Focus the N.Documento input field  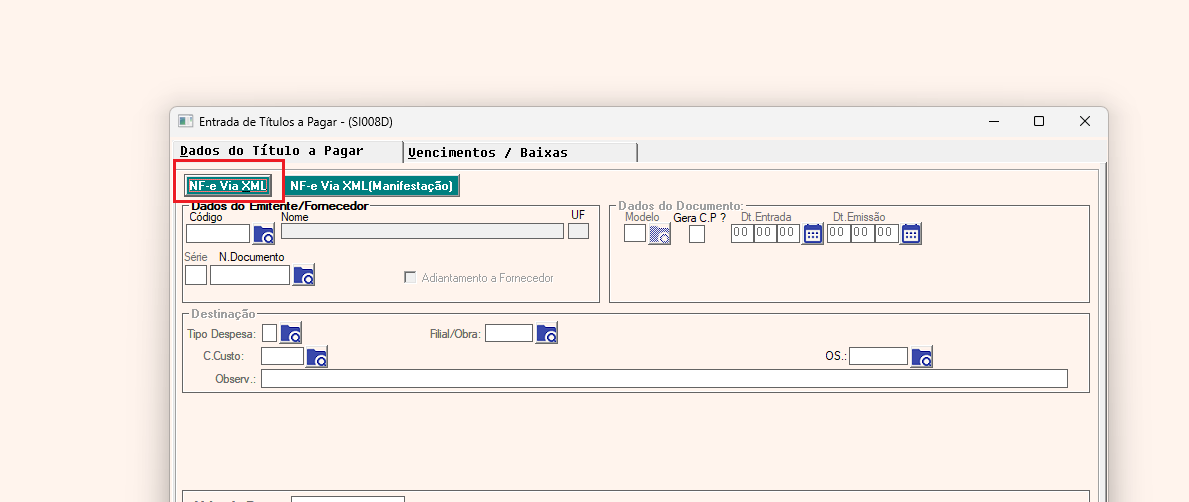(250, 275)
